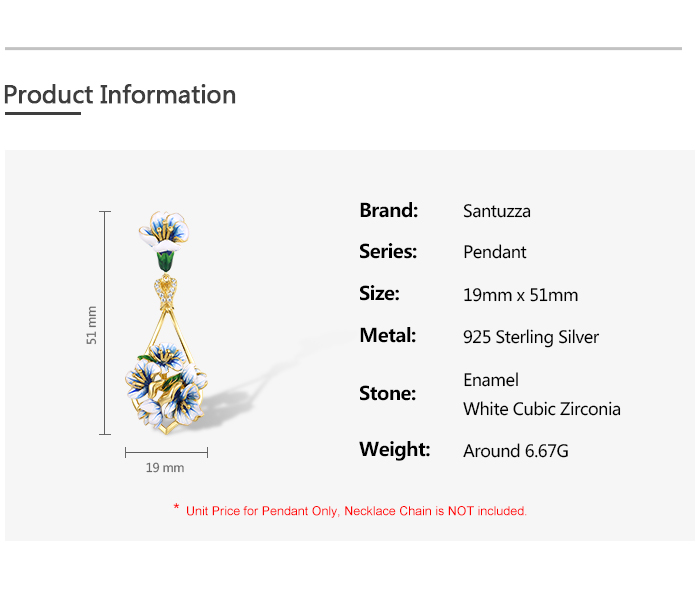Image resolution: width=700 pixels, height=589 pixels.
Task: Click the 19mm x 51mm size value
Action: pyautogui.click(x=521, y=295)
